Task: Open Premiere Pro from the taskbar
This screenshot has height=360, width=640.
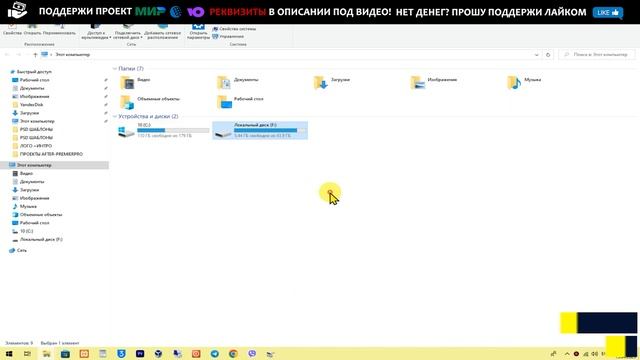Action: (x=140, y=354)
